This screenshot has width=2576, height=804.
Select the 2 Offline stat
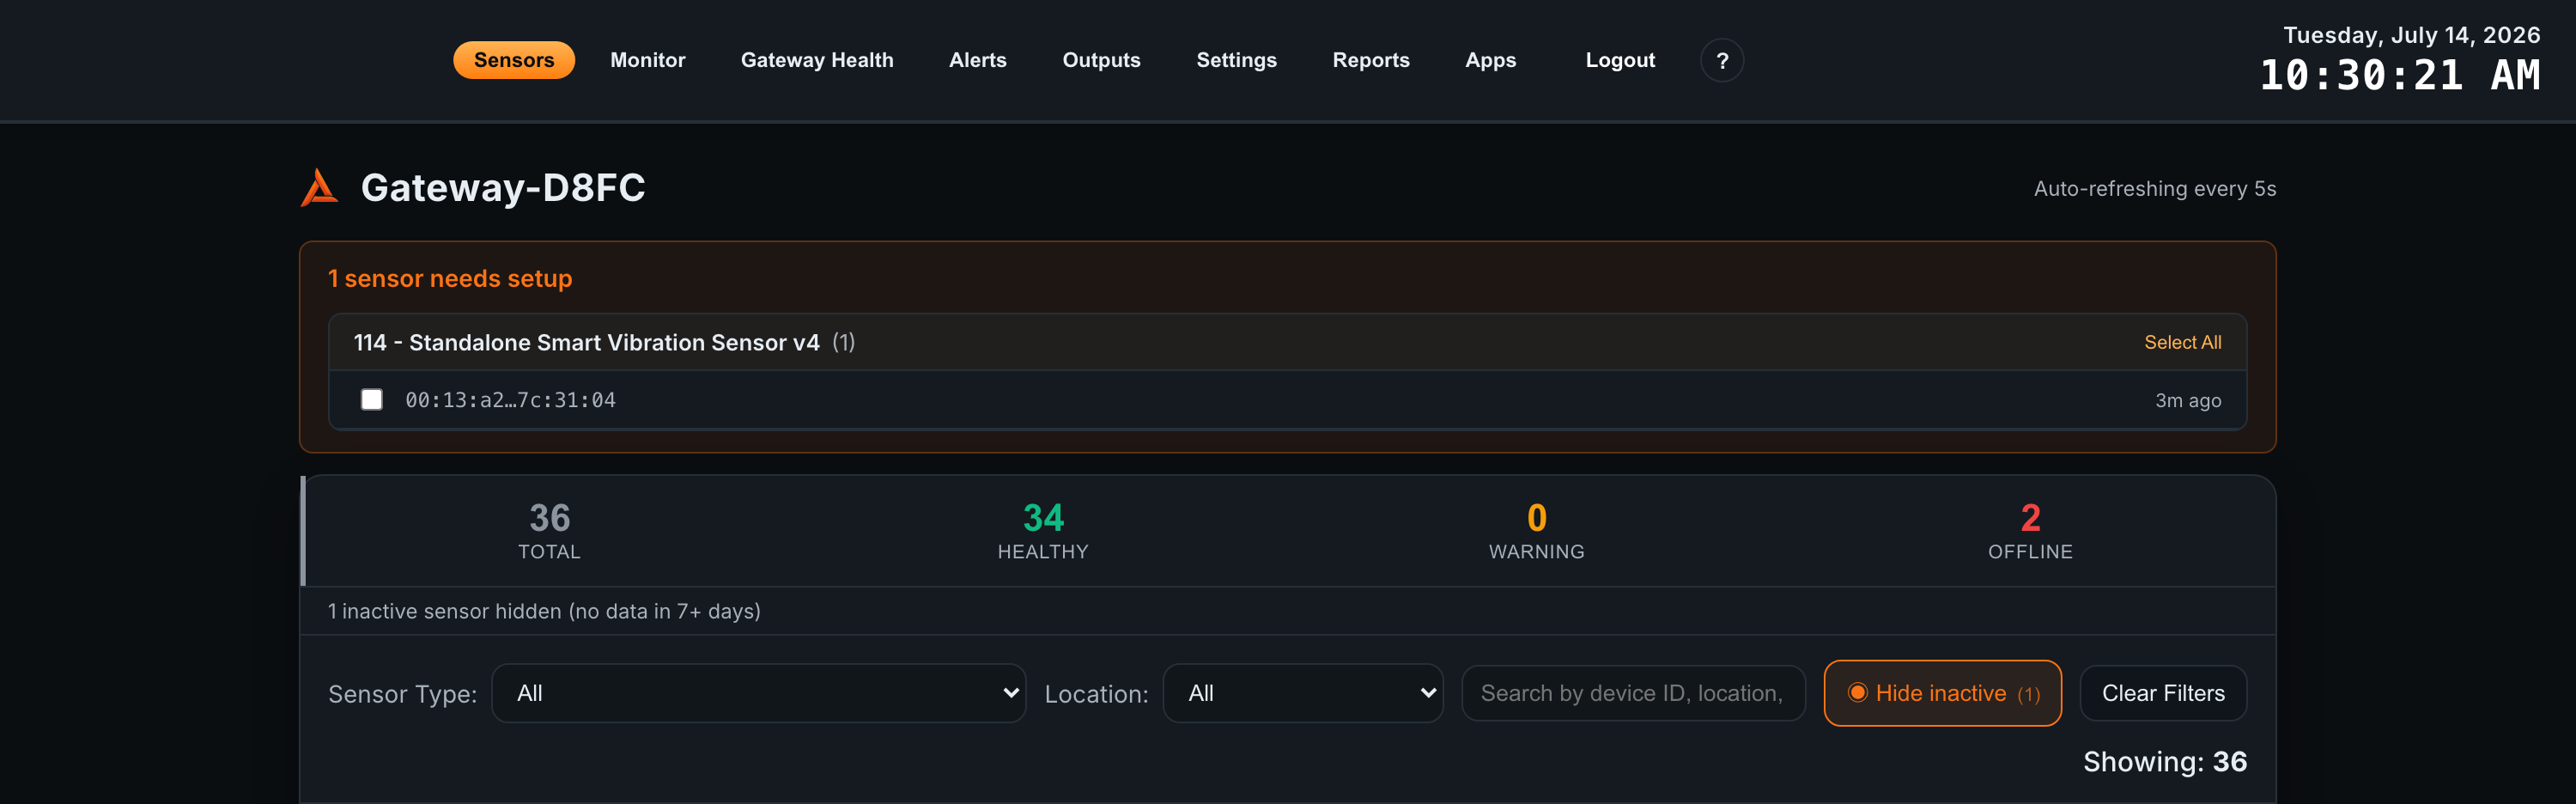point(2029,531)
